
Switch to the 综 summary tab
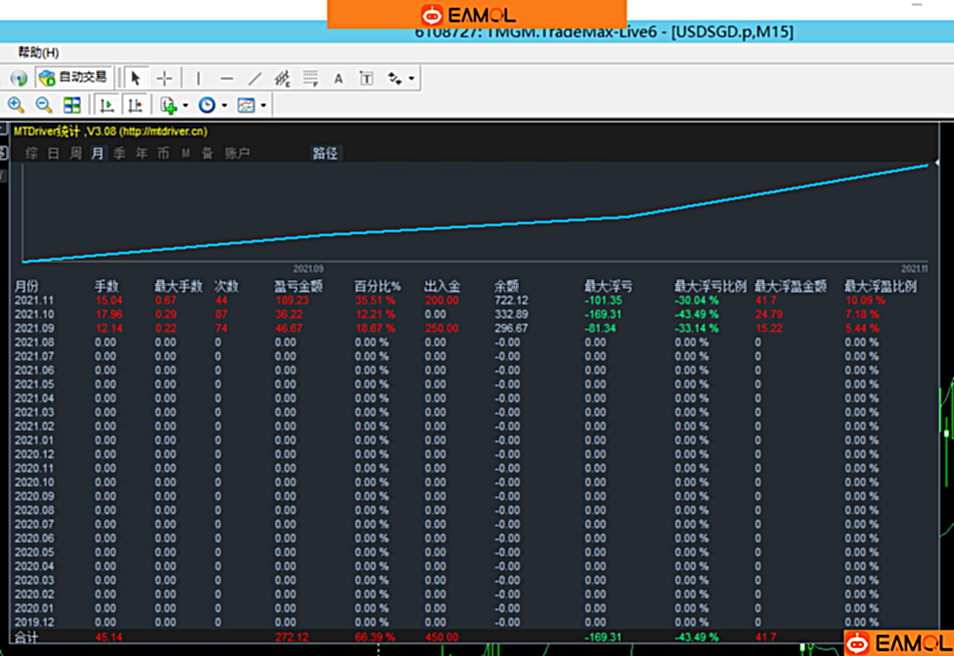(31, 153)
